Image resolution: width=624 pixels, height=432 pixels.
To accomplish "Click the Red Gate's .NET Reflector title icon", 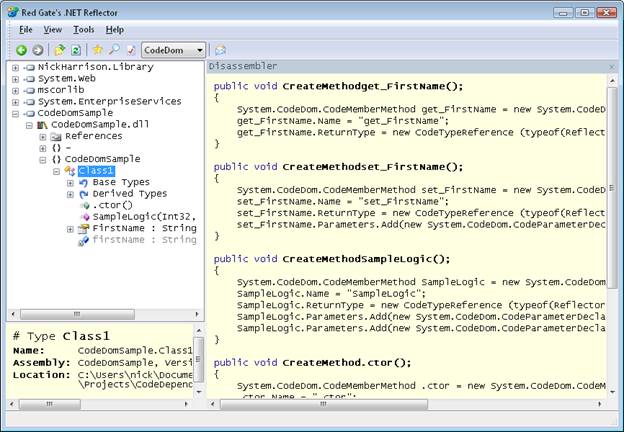I will tap(13, 12).
